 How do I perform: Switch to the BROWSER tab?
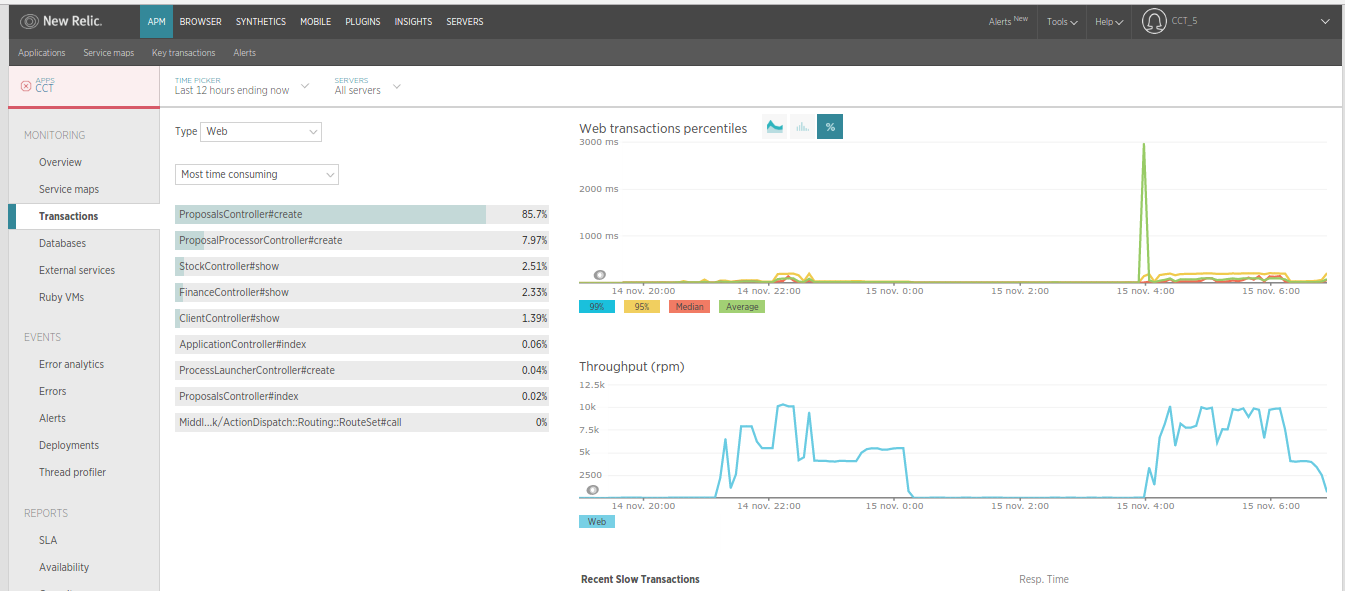(201, 21)
